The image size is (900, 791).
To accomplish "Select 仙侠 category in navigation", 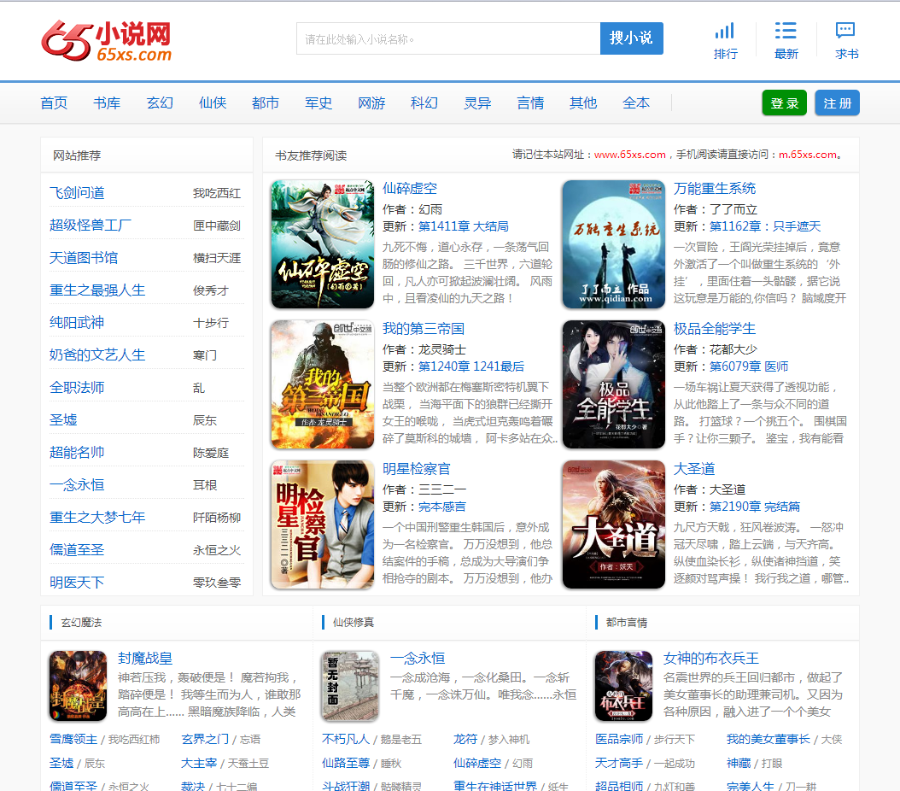I will coord(212,103).
